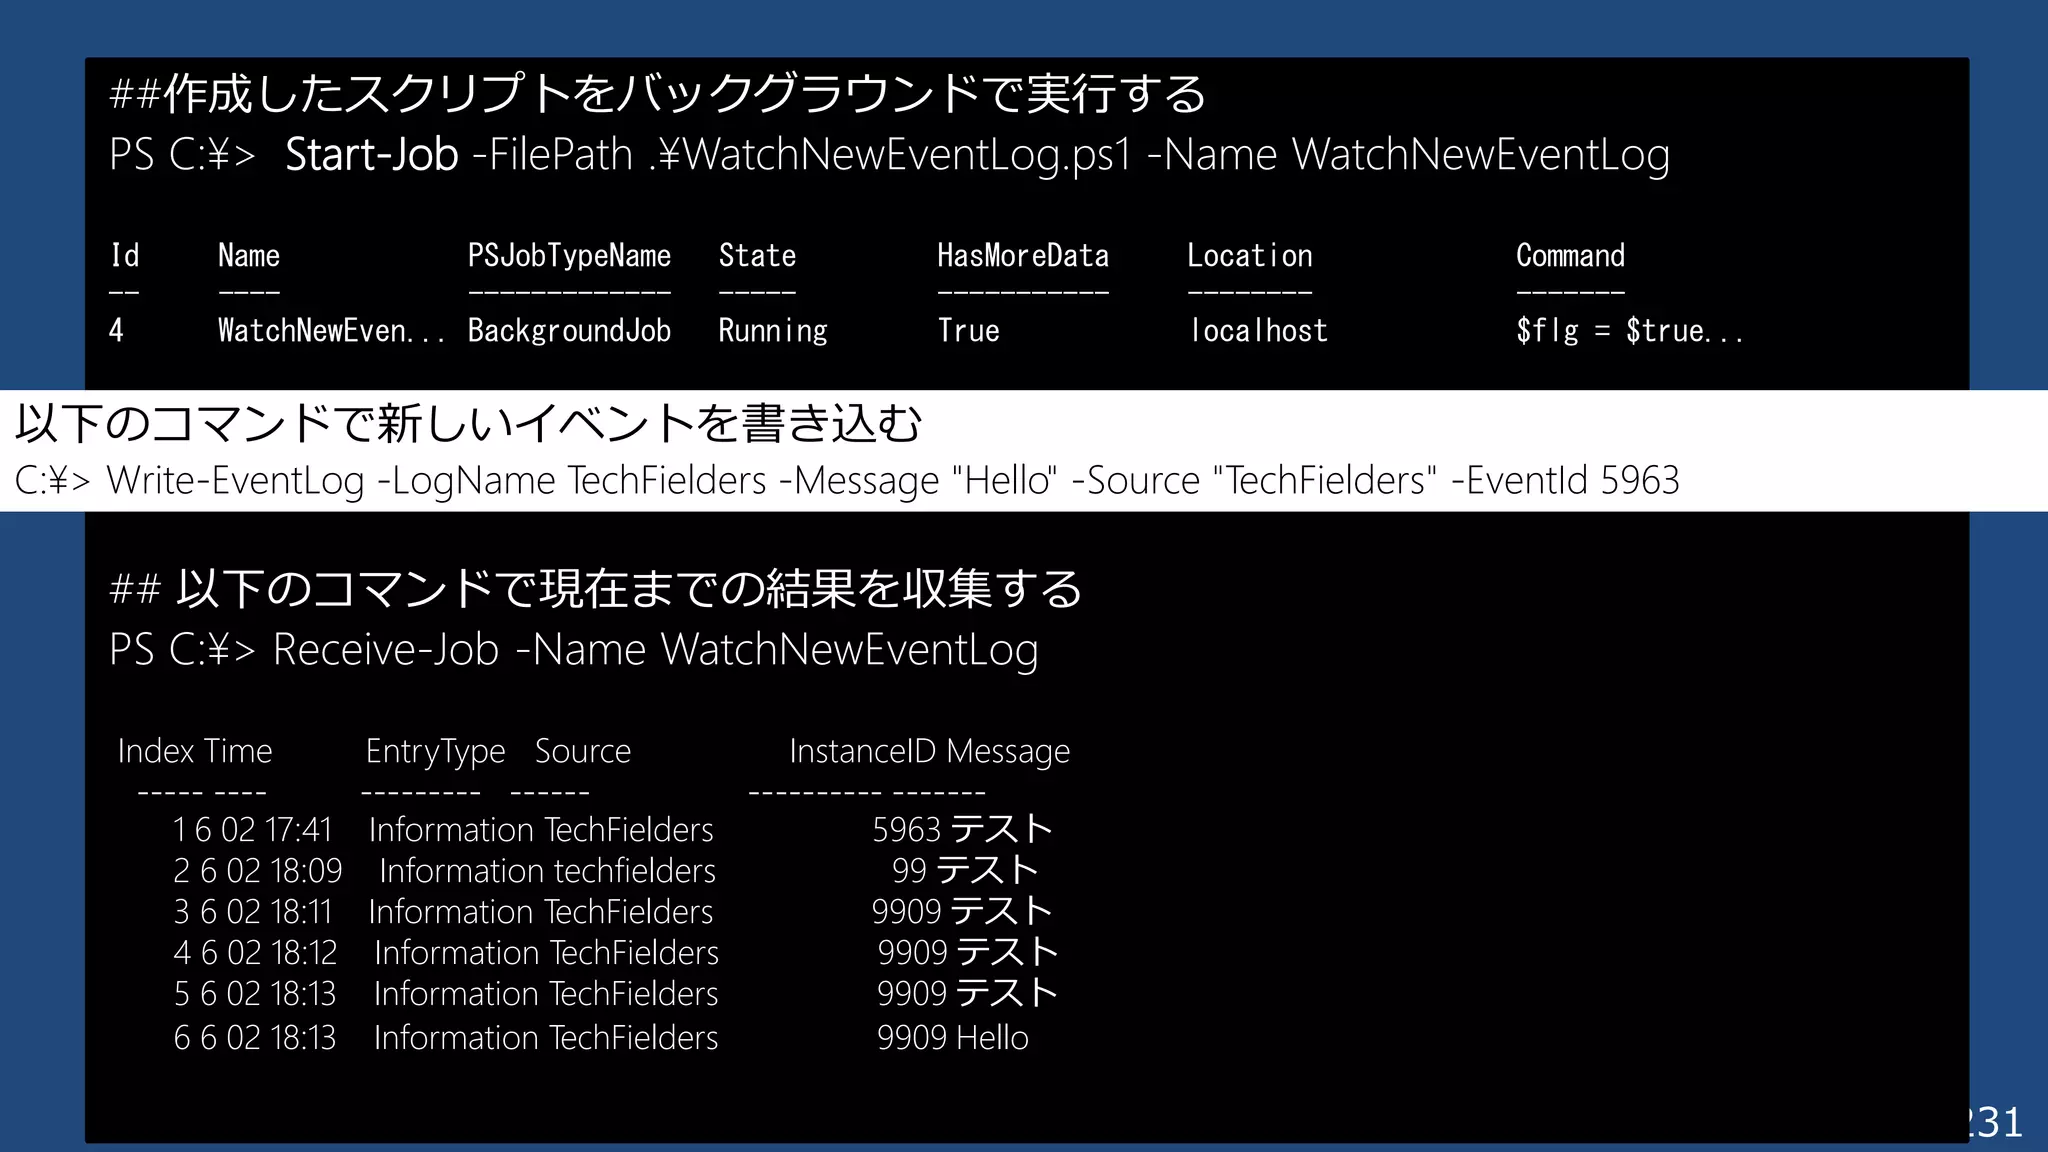This screenshot has height=1152, width=2048.
Task: Click the 9909 Hello message row
Action: click(952, 1038)
